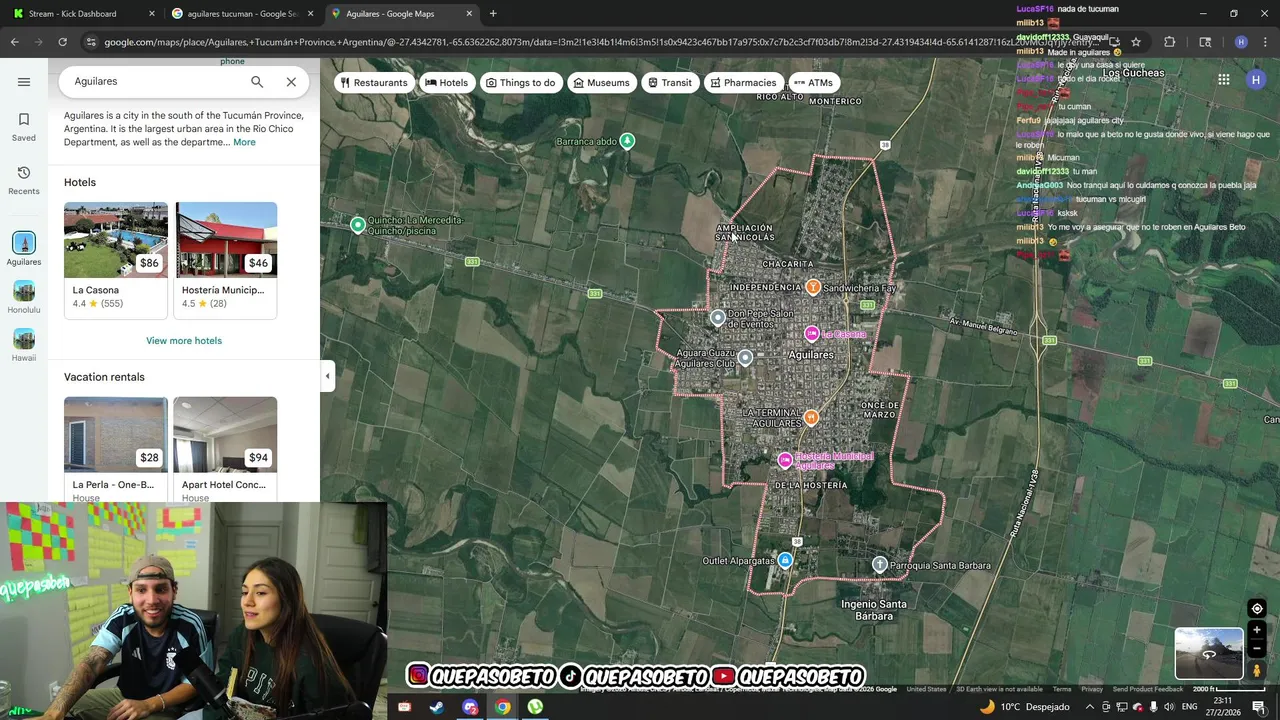The image size is (1280, 720).
Task: Open Google account avatar on map
Action: [1256, 80]
